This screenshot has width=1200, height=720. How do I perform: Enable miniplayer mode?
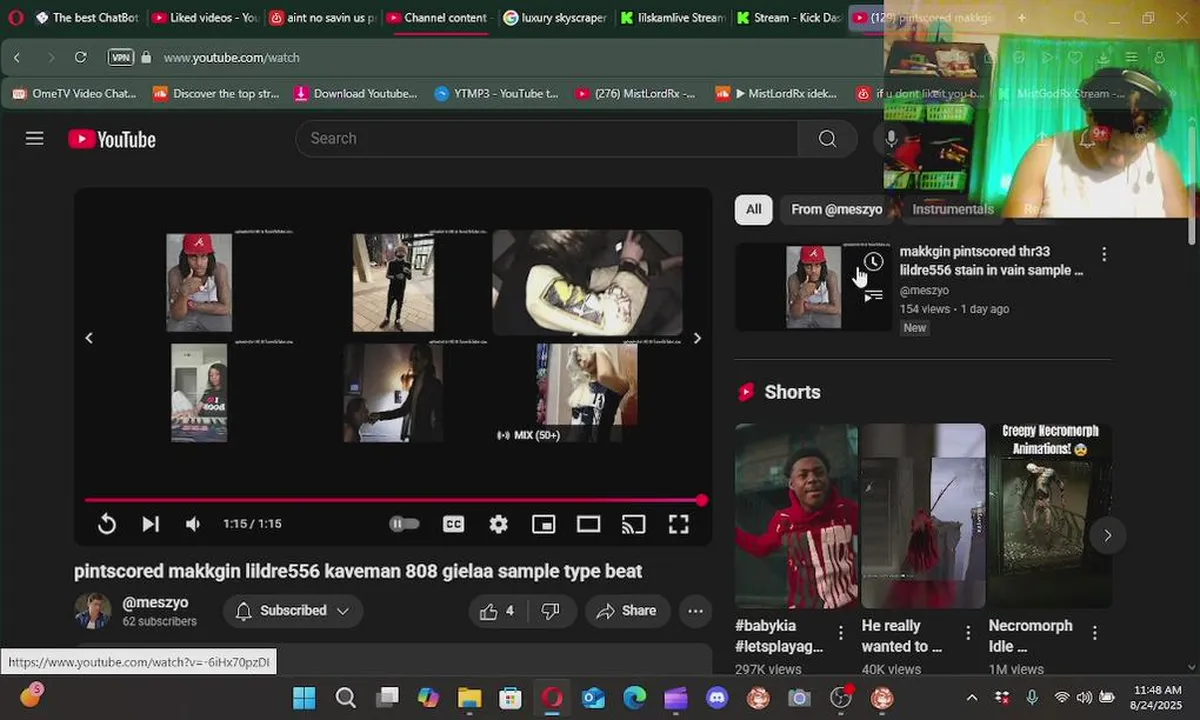click(x=543, y=524)
